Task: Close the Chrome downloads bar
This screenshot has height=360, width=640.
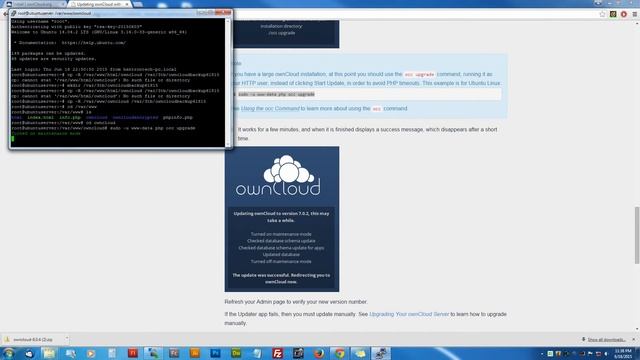Action: pyautogui.click(x=633, y=340)
